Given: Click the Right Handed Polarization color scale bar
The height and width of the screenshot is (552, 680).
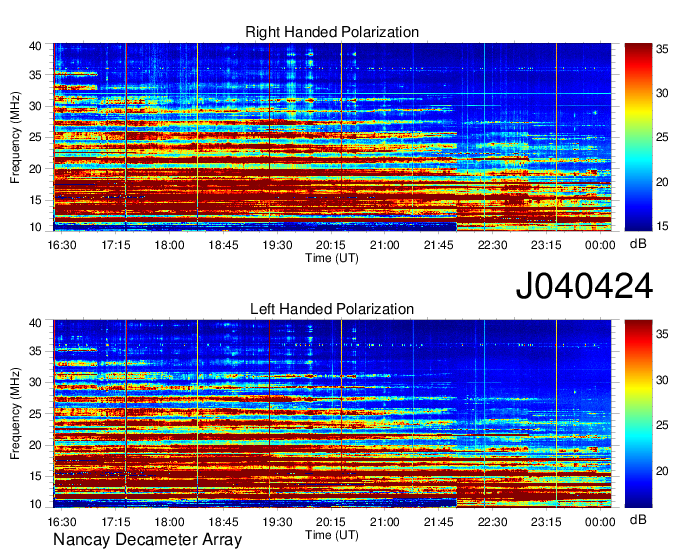Looking at the screenshot, I should tap(638, 137).
